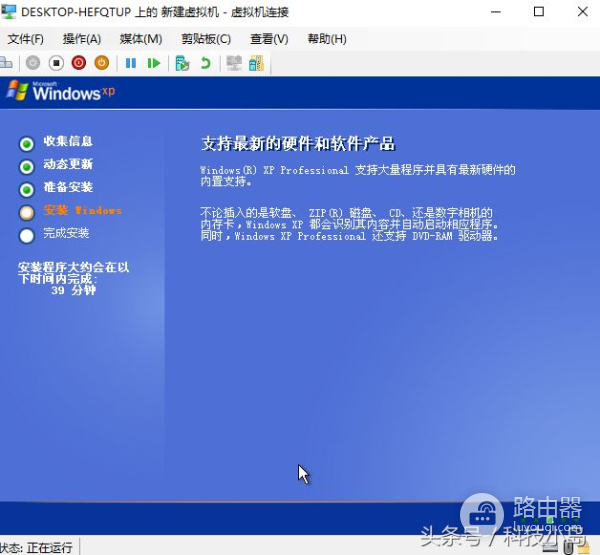The image size is (600, 555).
Task: Pause the virtual machine
Action: pos(131,63)
